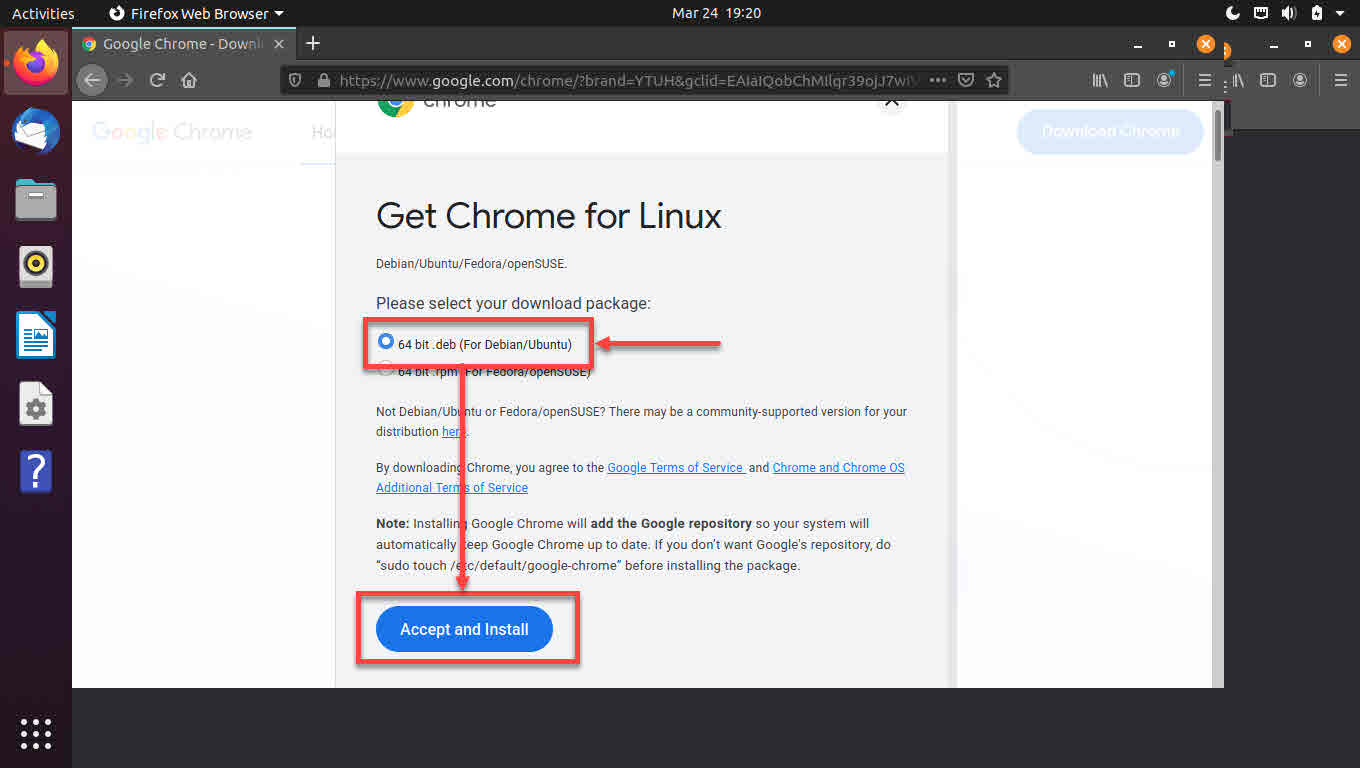Show site security info via padlock icon
Screen dimensions: 1360x768
pyautogui.click(x=322, y=80)
